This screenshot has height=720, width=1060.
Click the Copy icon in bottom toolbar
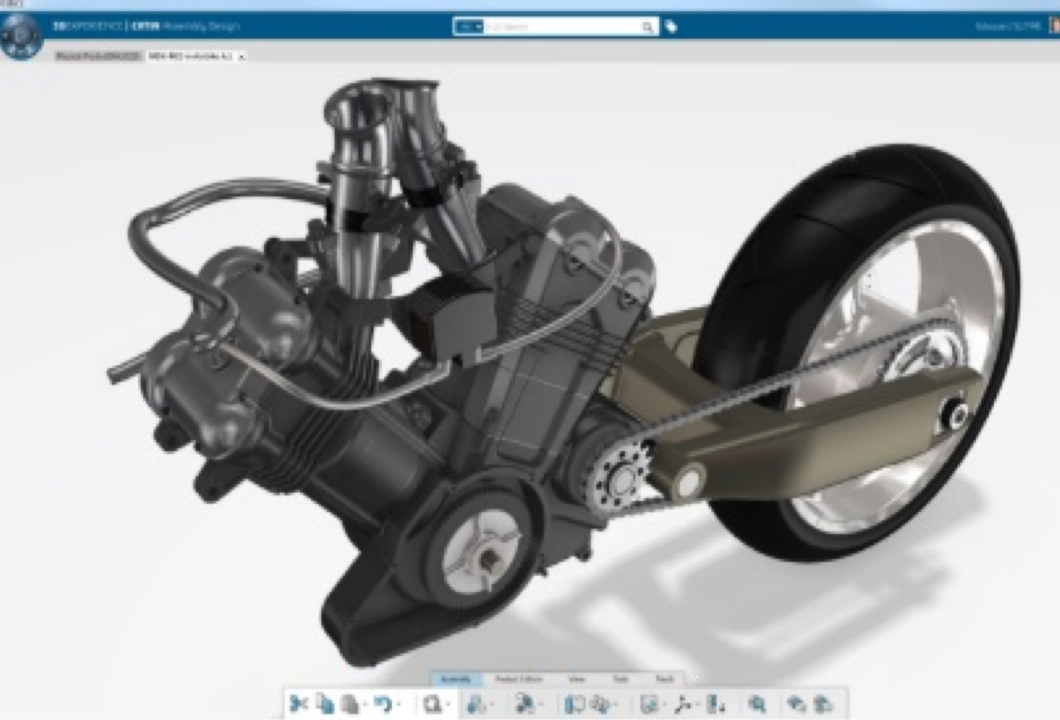click(x=324, y=704)
